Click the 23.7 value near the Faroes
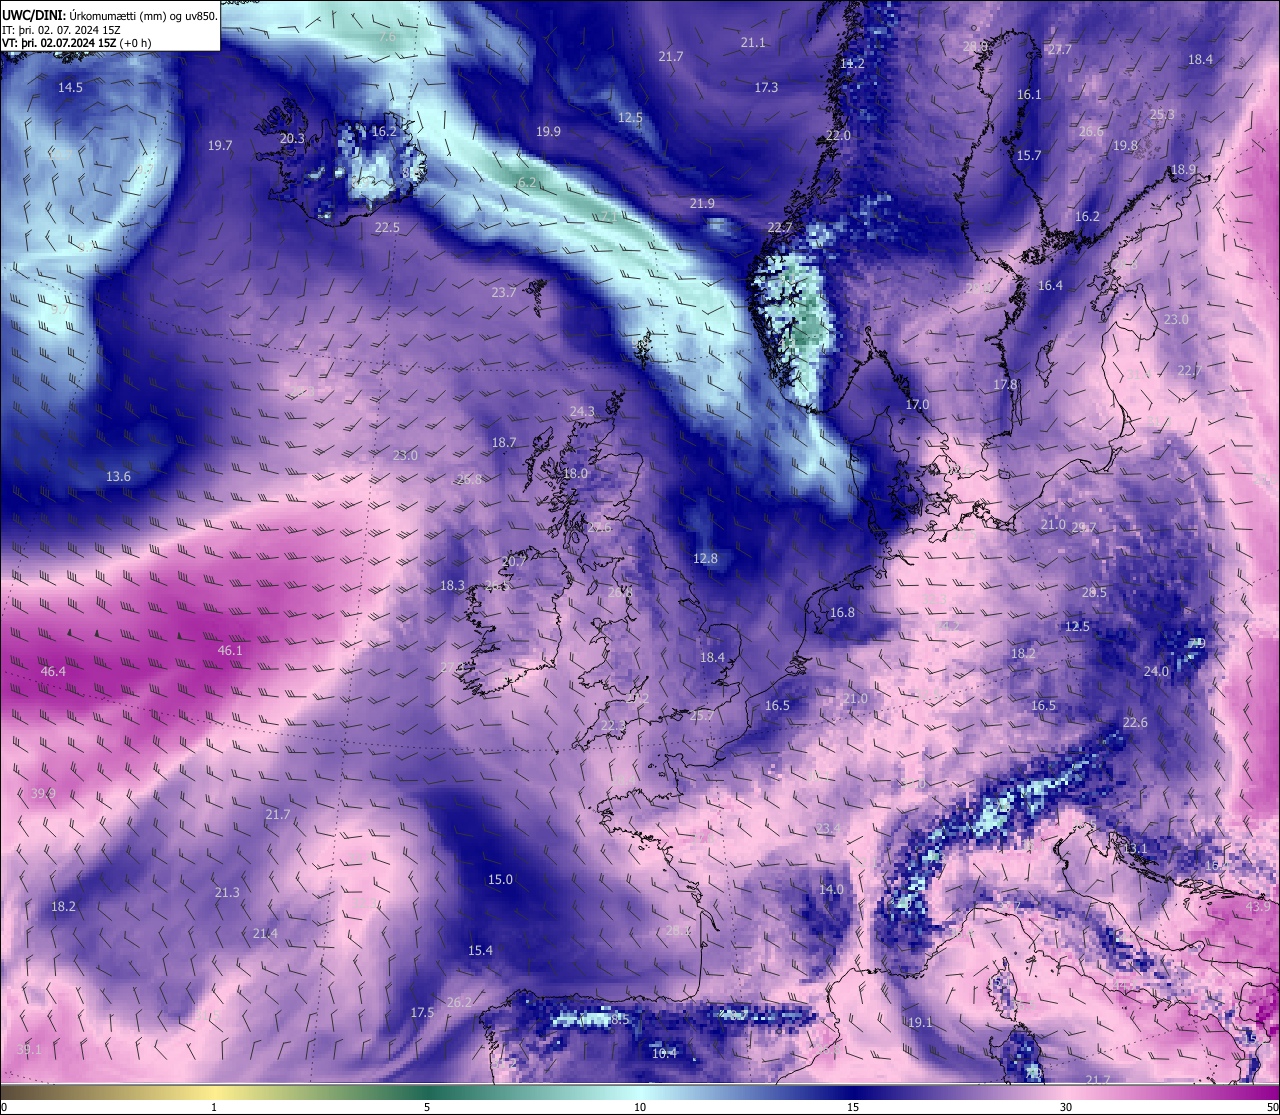The height and width of the screenshot is (1115, 1280). click(504, 292)
